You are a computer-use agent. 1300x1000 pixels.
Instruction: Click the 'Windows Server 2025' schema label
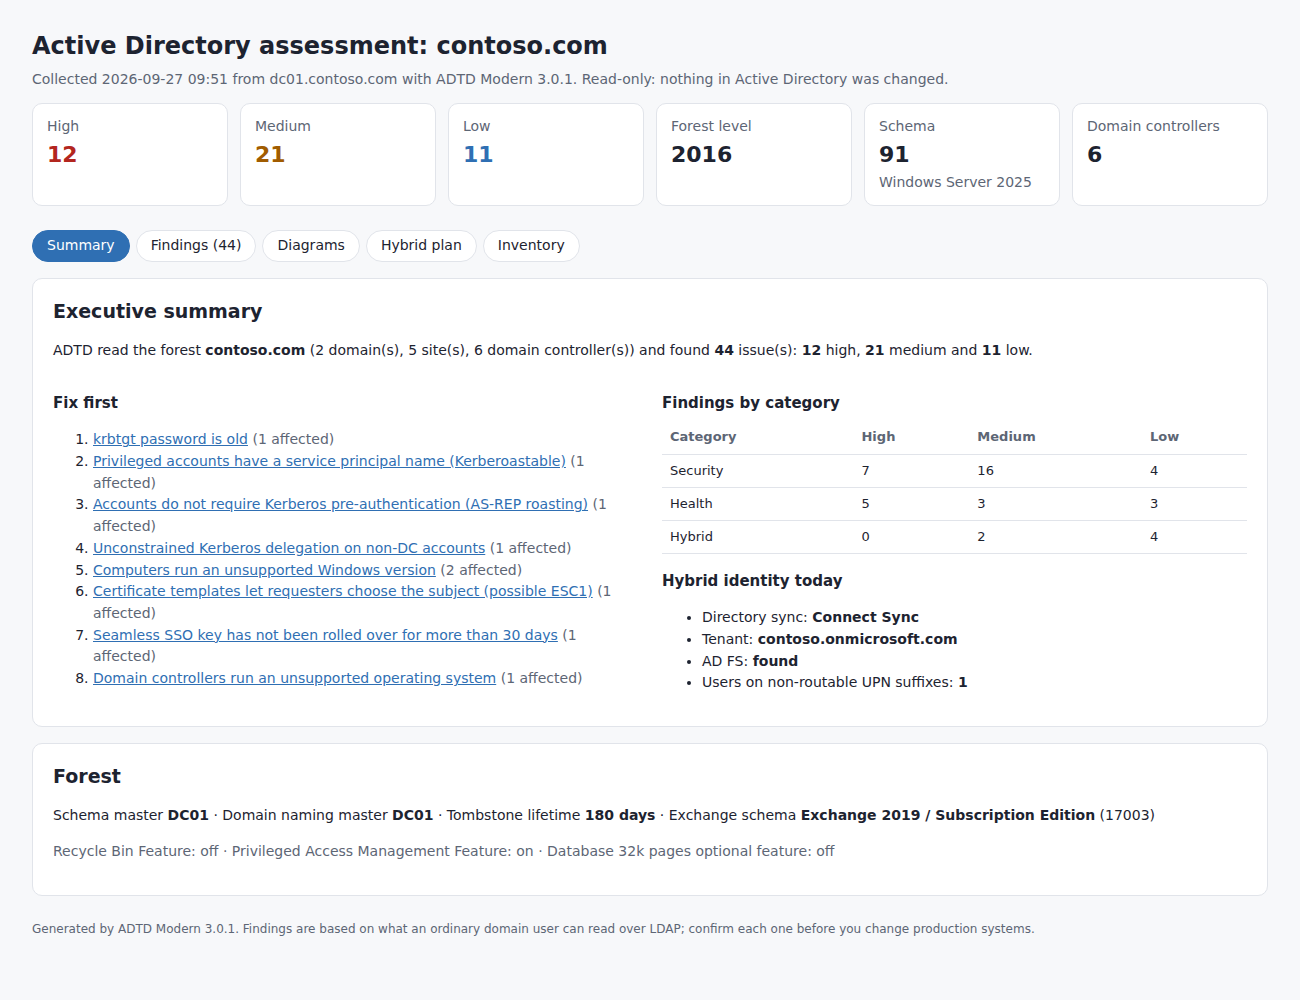click(x=955, y=182)
